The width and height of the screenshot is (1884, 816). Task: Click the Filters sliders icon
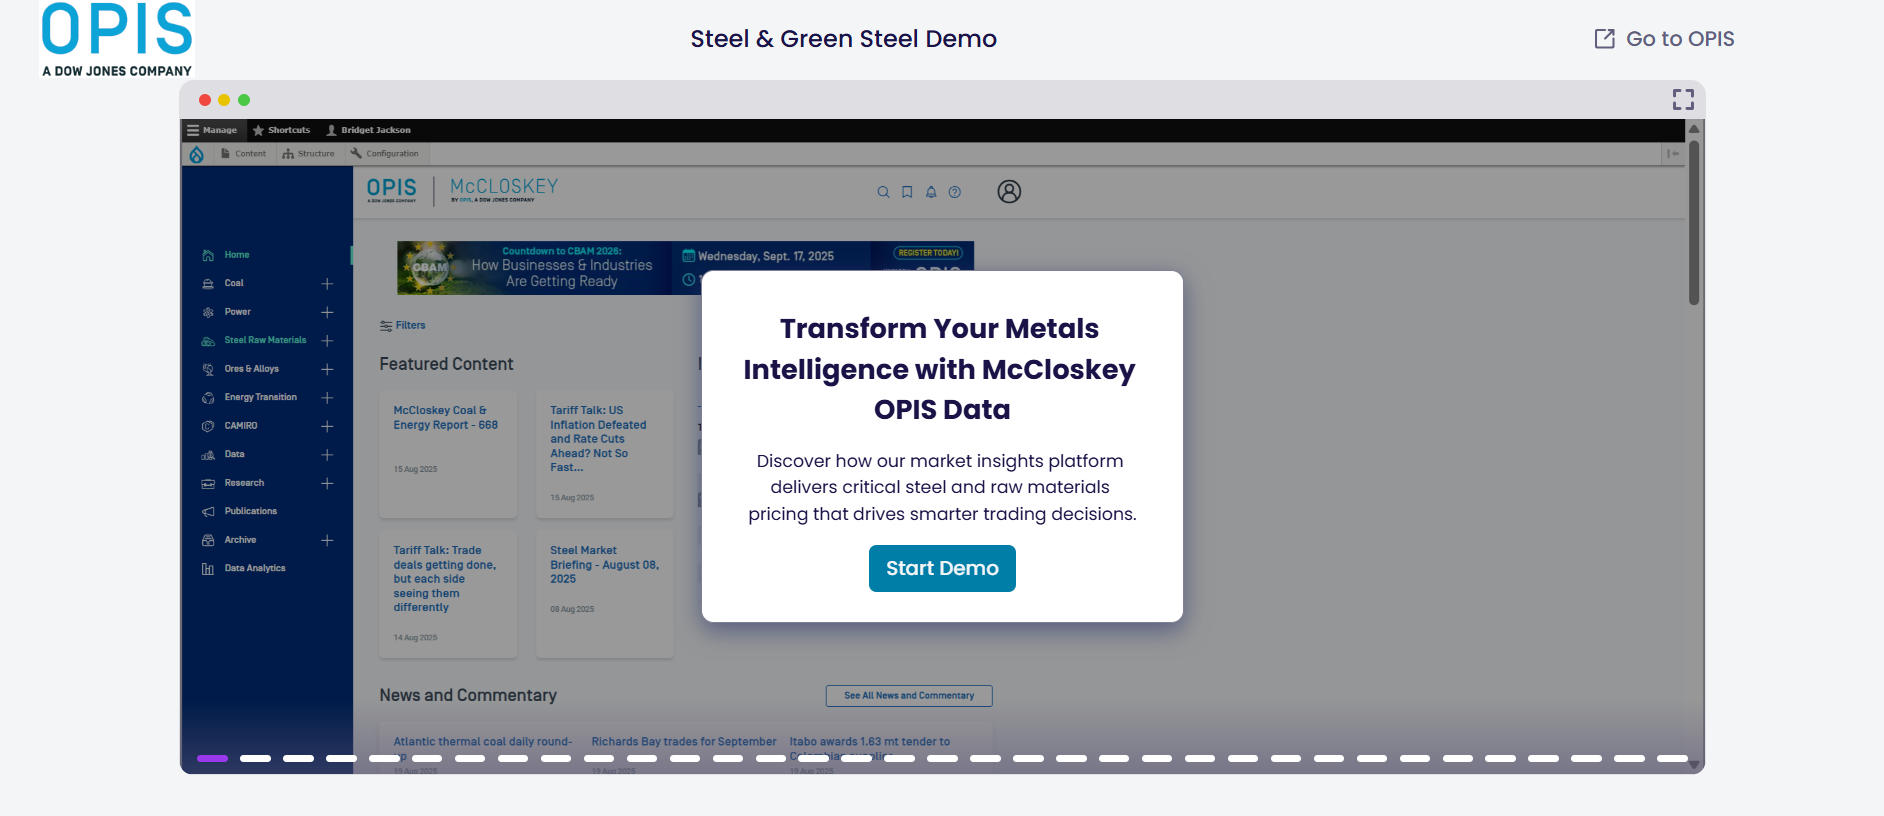pos(386,326)
